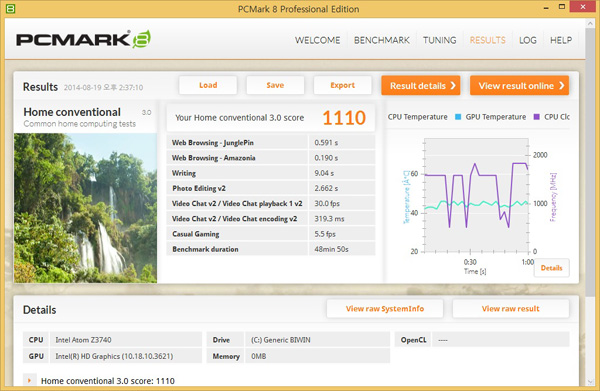Screen dimensions: 600x391
Task: Load a saved result file
Action: tap(208, 85)
